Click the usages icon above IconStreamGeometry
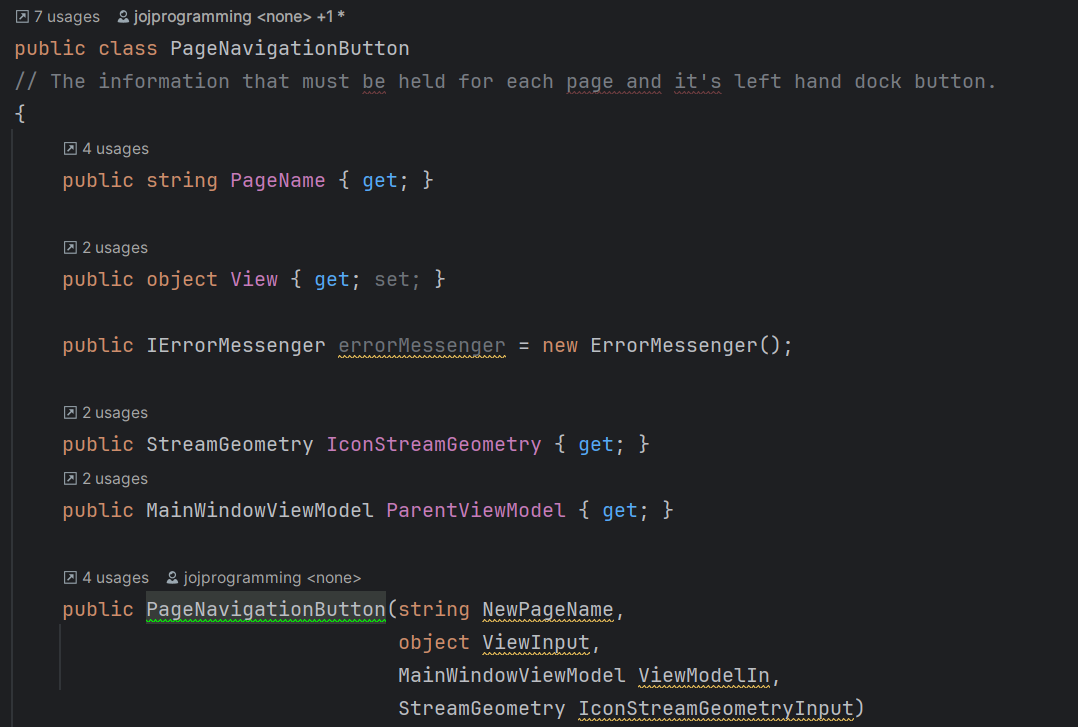1078x727 pixels. (x=70, y=413)
